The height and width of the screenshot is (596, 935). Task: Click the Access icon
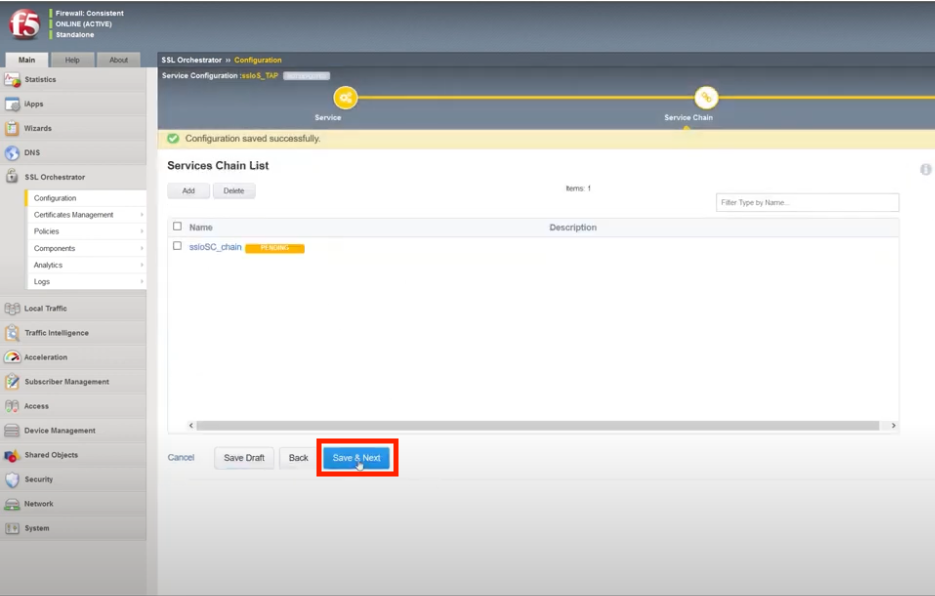(12, 406)
